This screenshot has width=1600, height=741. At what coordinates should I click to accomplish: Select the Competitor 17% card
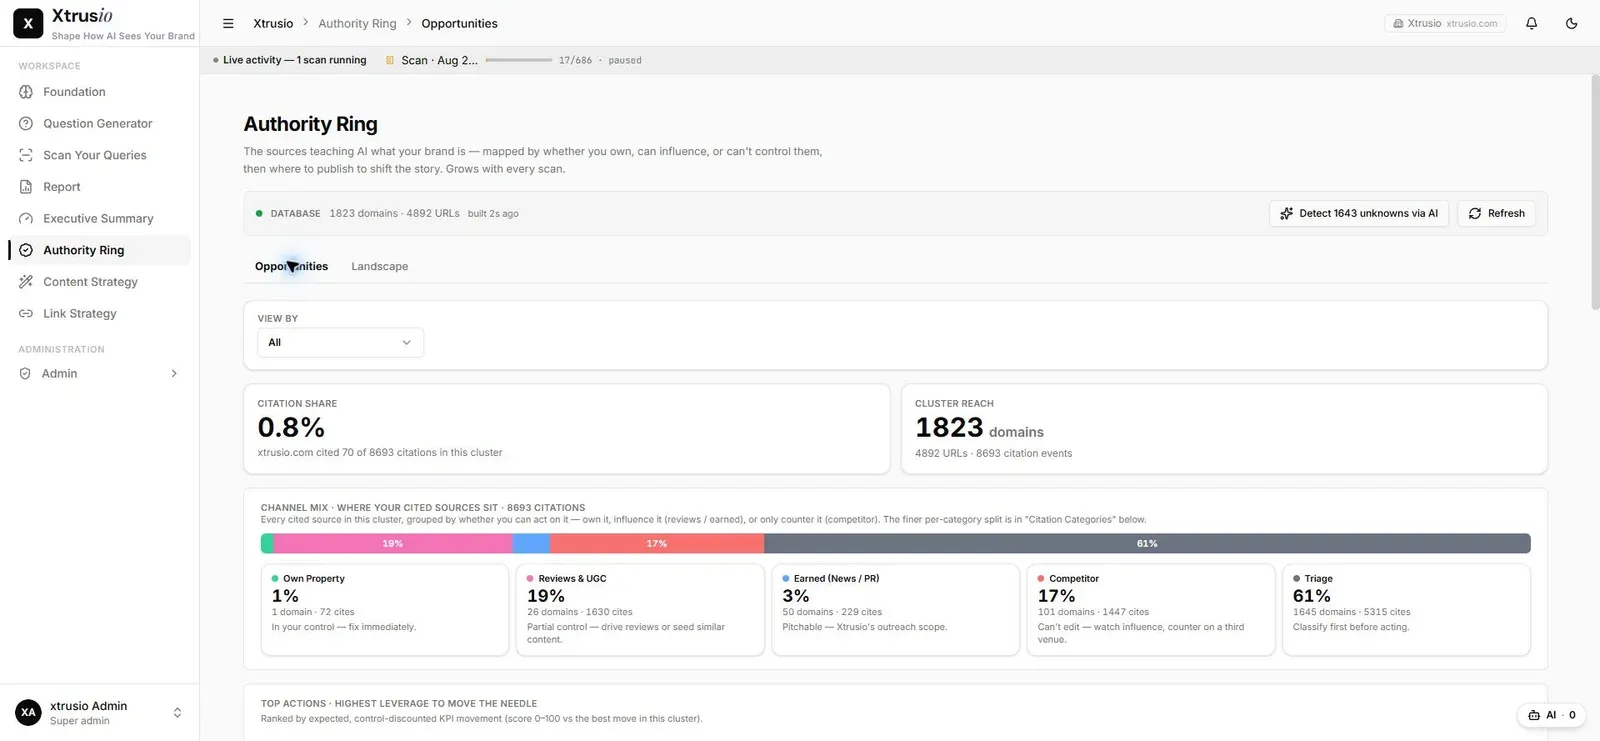point(1151,610)
